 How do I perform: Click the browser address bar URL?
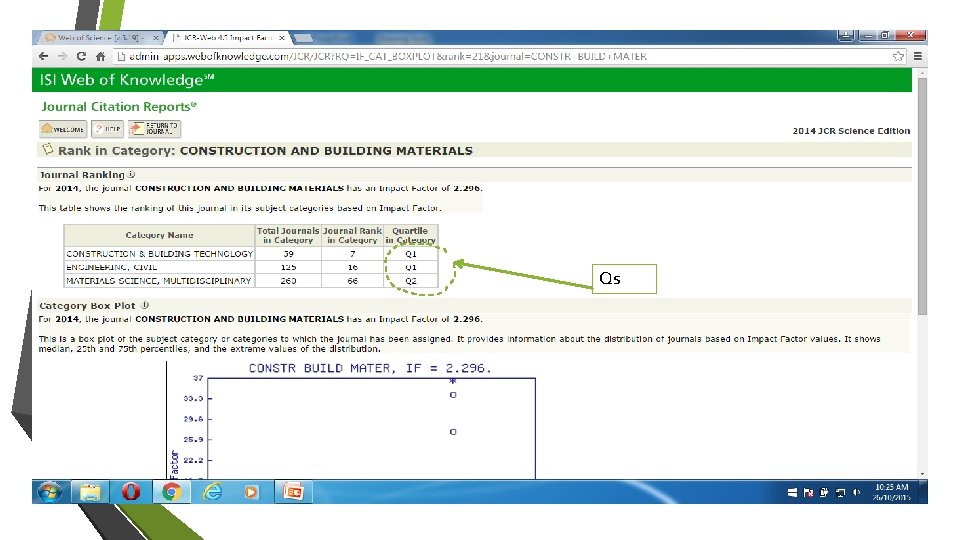(388, 56)
